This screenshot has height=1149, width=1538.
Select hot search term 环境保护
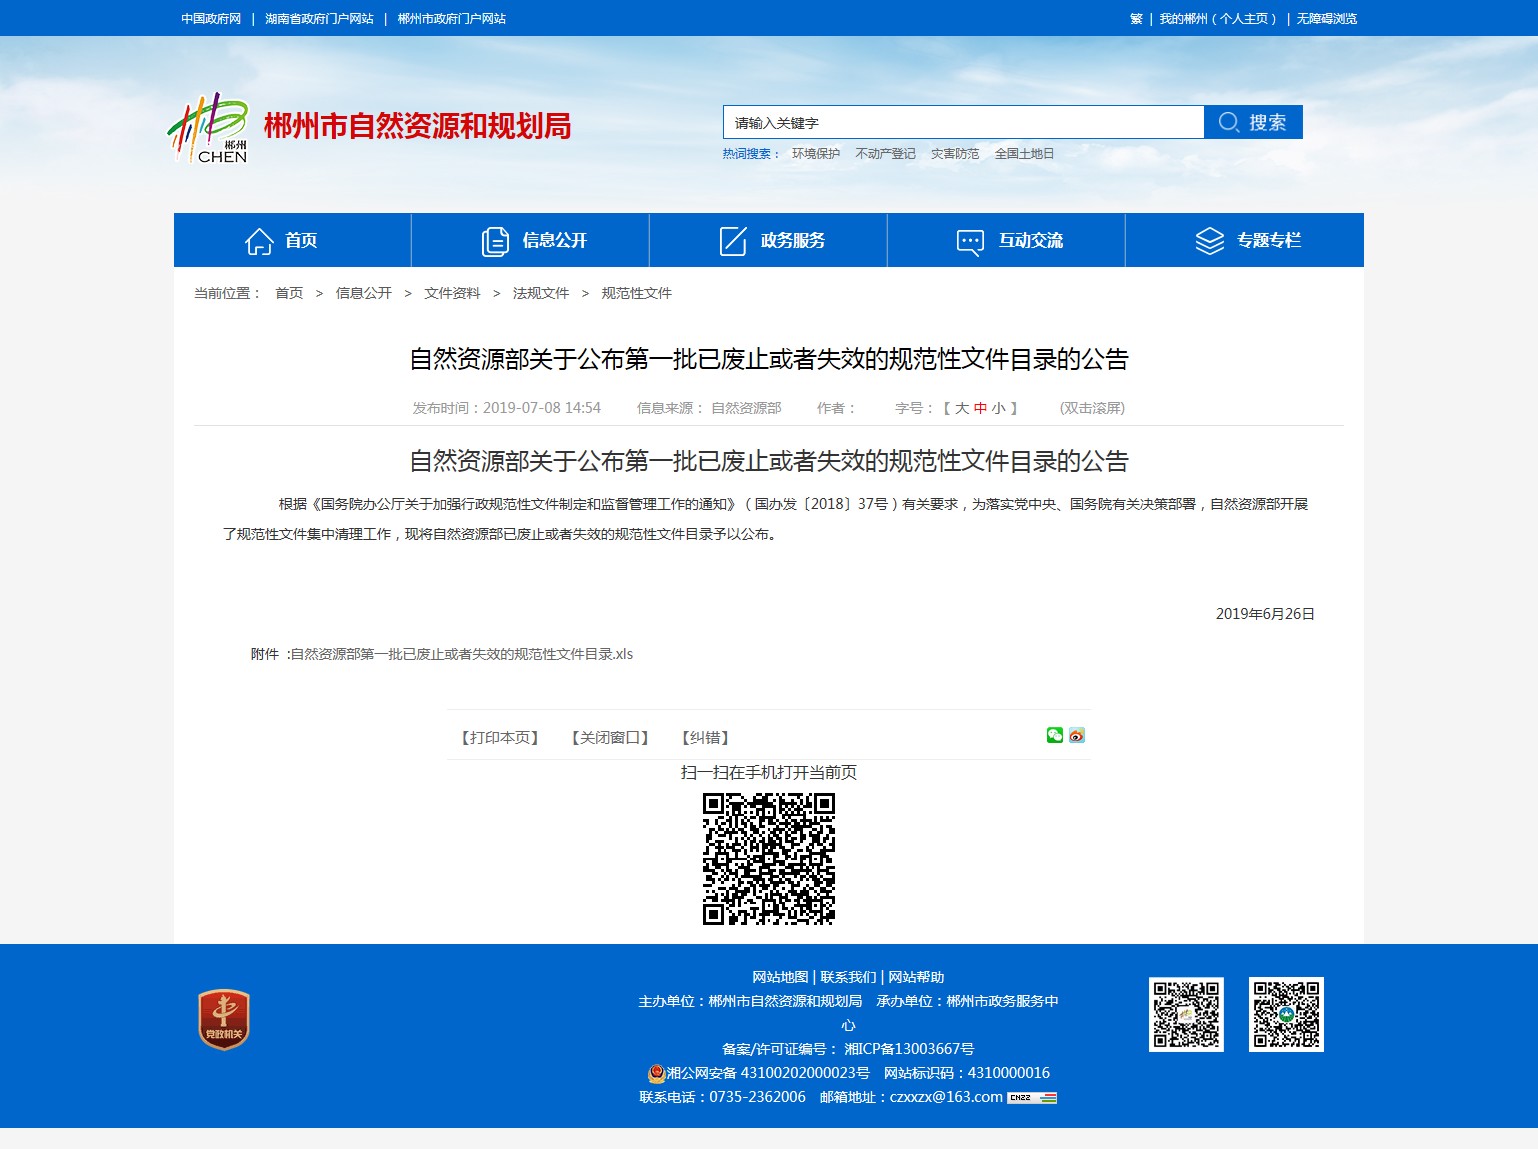pyautogui.click(x=816, y=154)
